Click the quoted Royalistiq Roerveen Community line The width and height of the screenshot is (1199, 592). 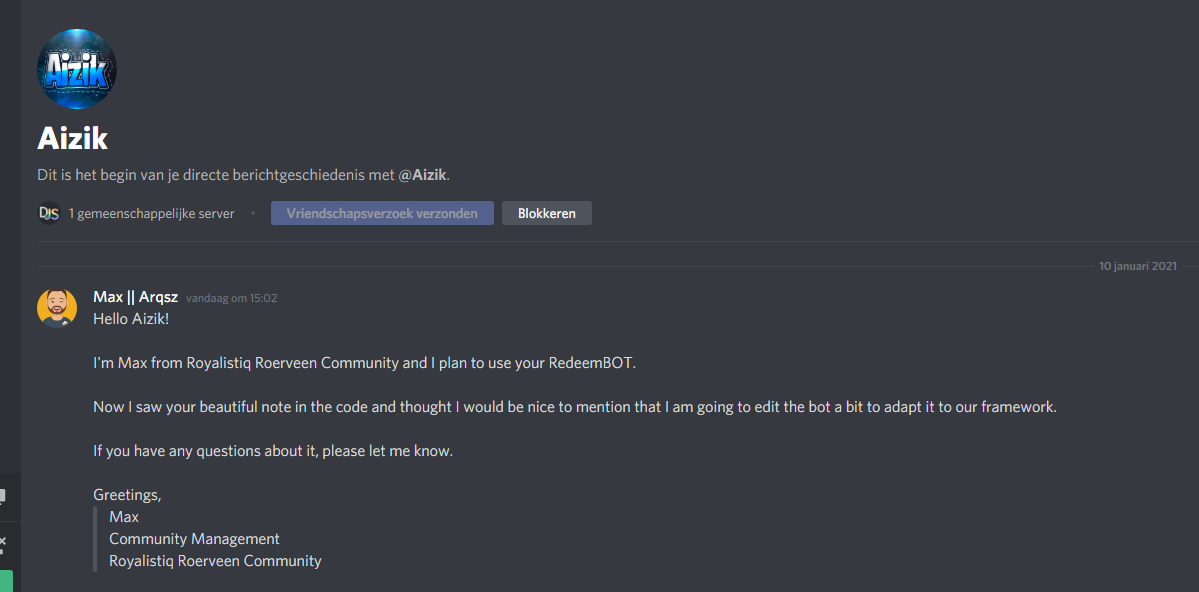pyautogui.click(x=215, y=561)
